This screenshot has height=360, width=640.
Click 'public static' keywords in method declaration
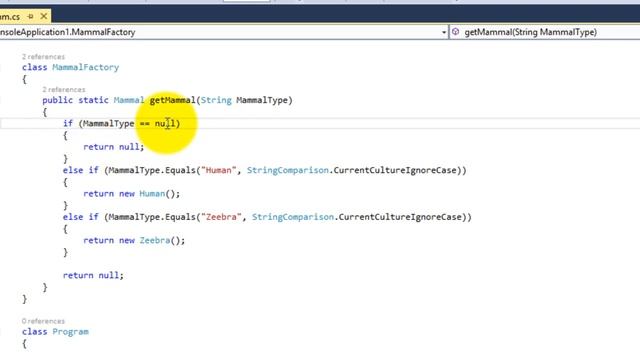click(76, 100)
